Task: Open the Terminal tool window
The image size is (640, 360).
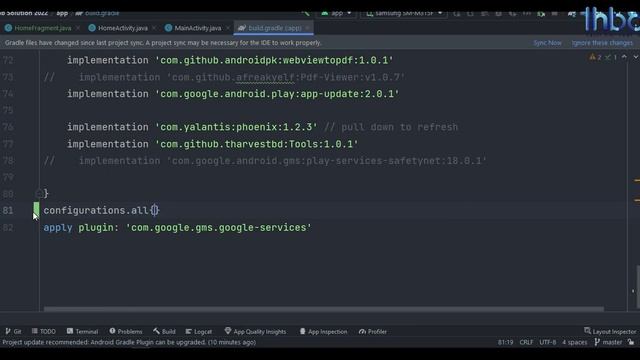Action: [82, 331]
